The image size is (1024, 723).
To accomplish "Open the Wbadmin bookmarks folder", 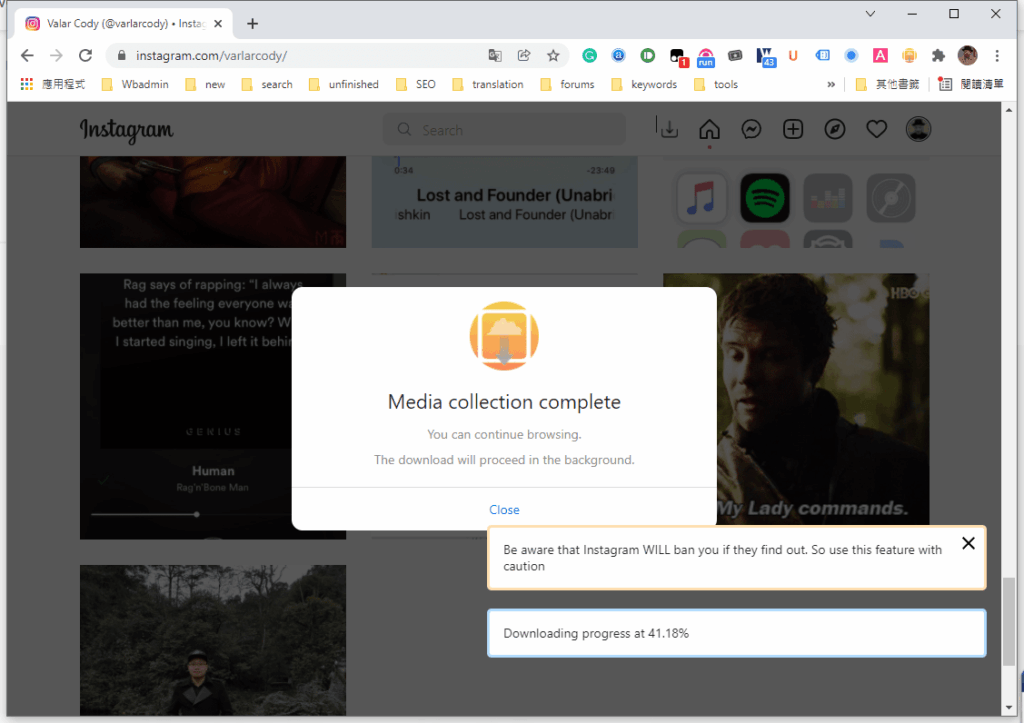I will coord(135,84).
